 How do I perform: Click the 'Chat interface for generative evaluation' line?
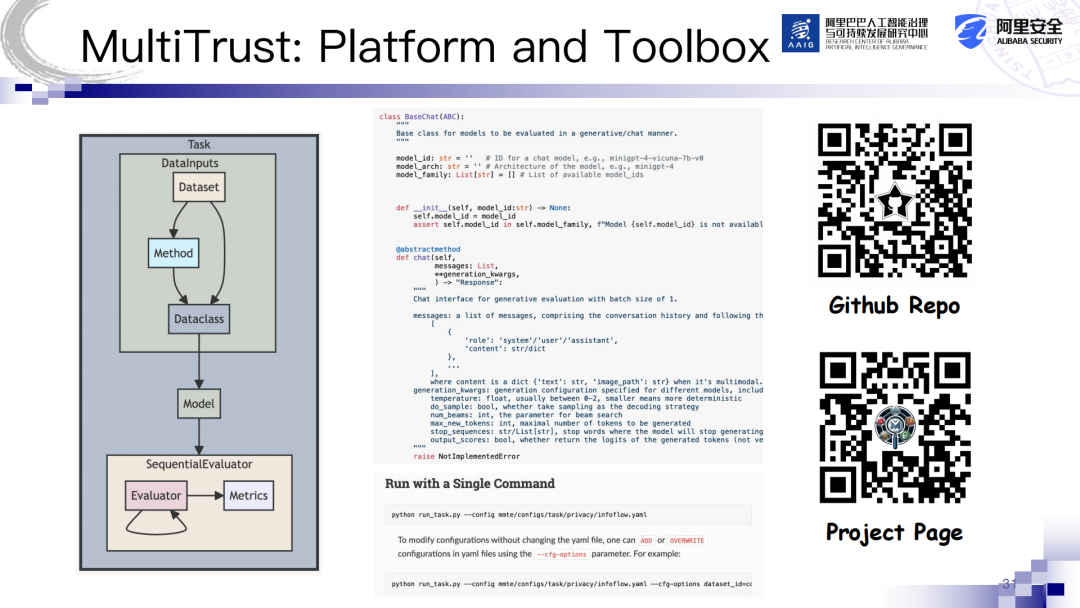[x=545, y=299]
